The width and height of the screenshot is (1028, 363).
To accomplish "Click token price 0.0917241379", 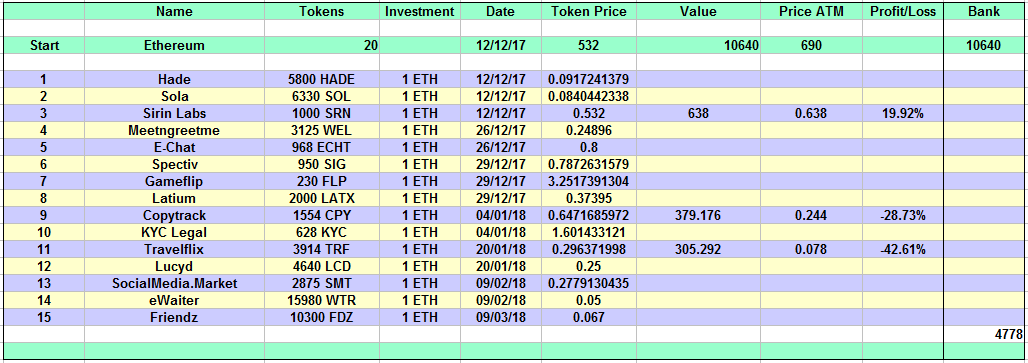I will [589, 79].
